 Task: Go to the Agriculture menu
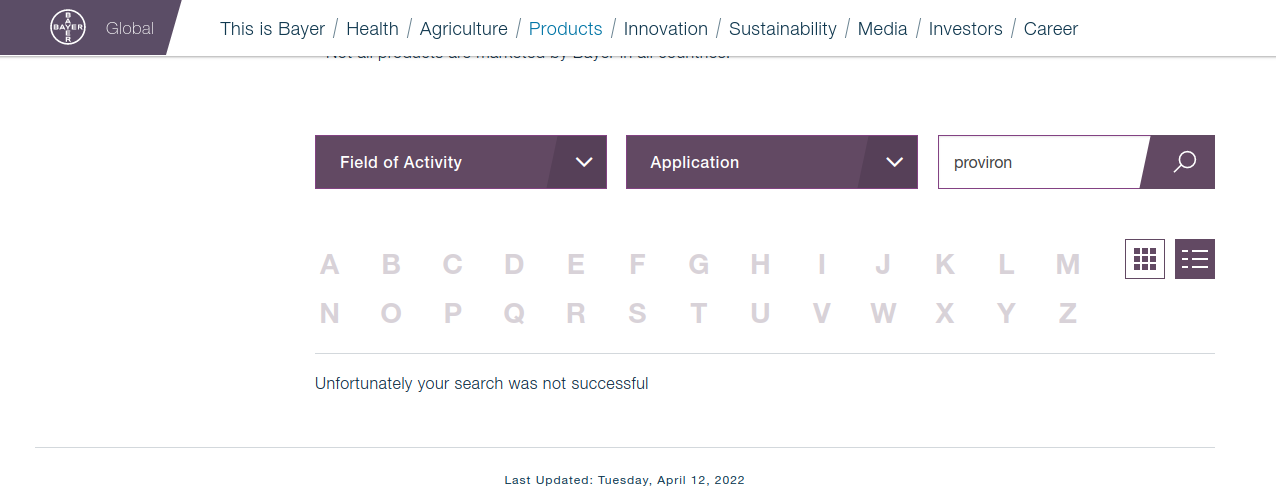463,29
